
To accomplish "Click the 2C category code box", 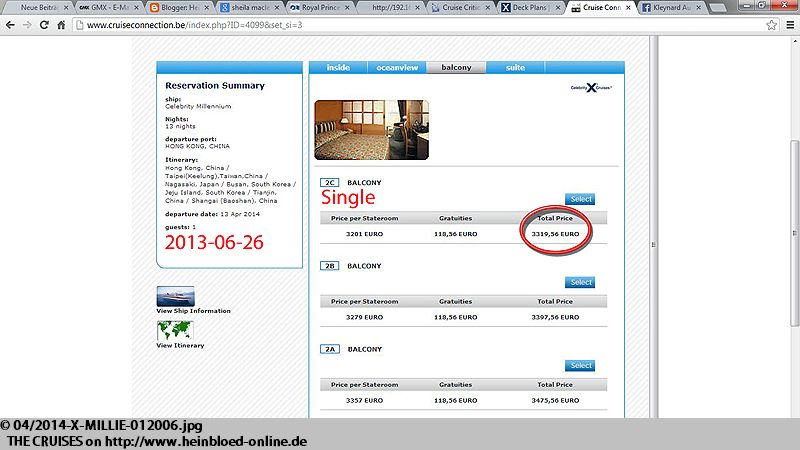I will [330, 182].
